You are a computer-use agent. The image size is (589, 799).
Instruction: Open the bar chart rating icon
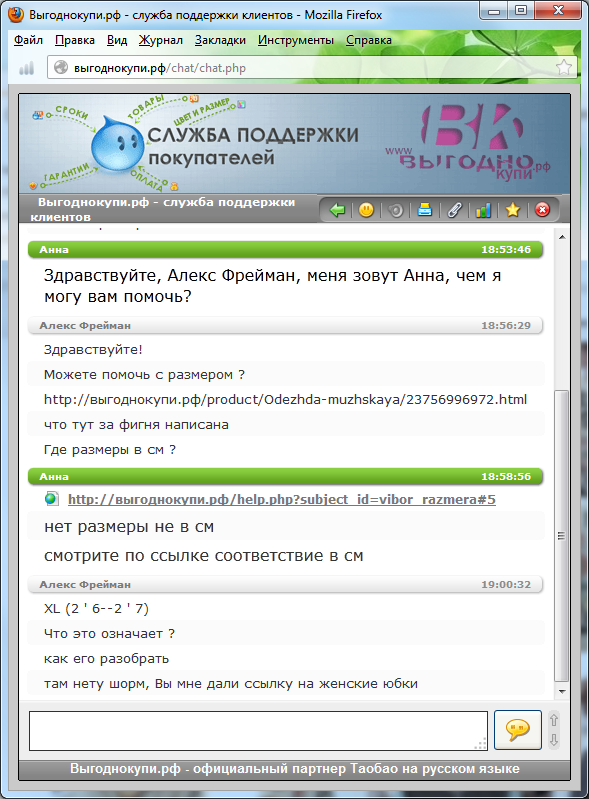(x=483, y=210)
